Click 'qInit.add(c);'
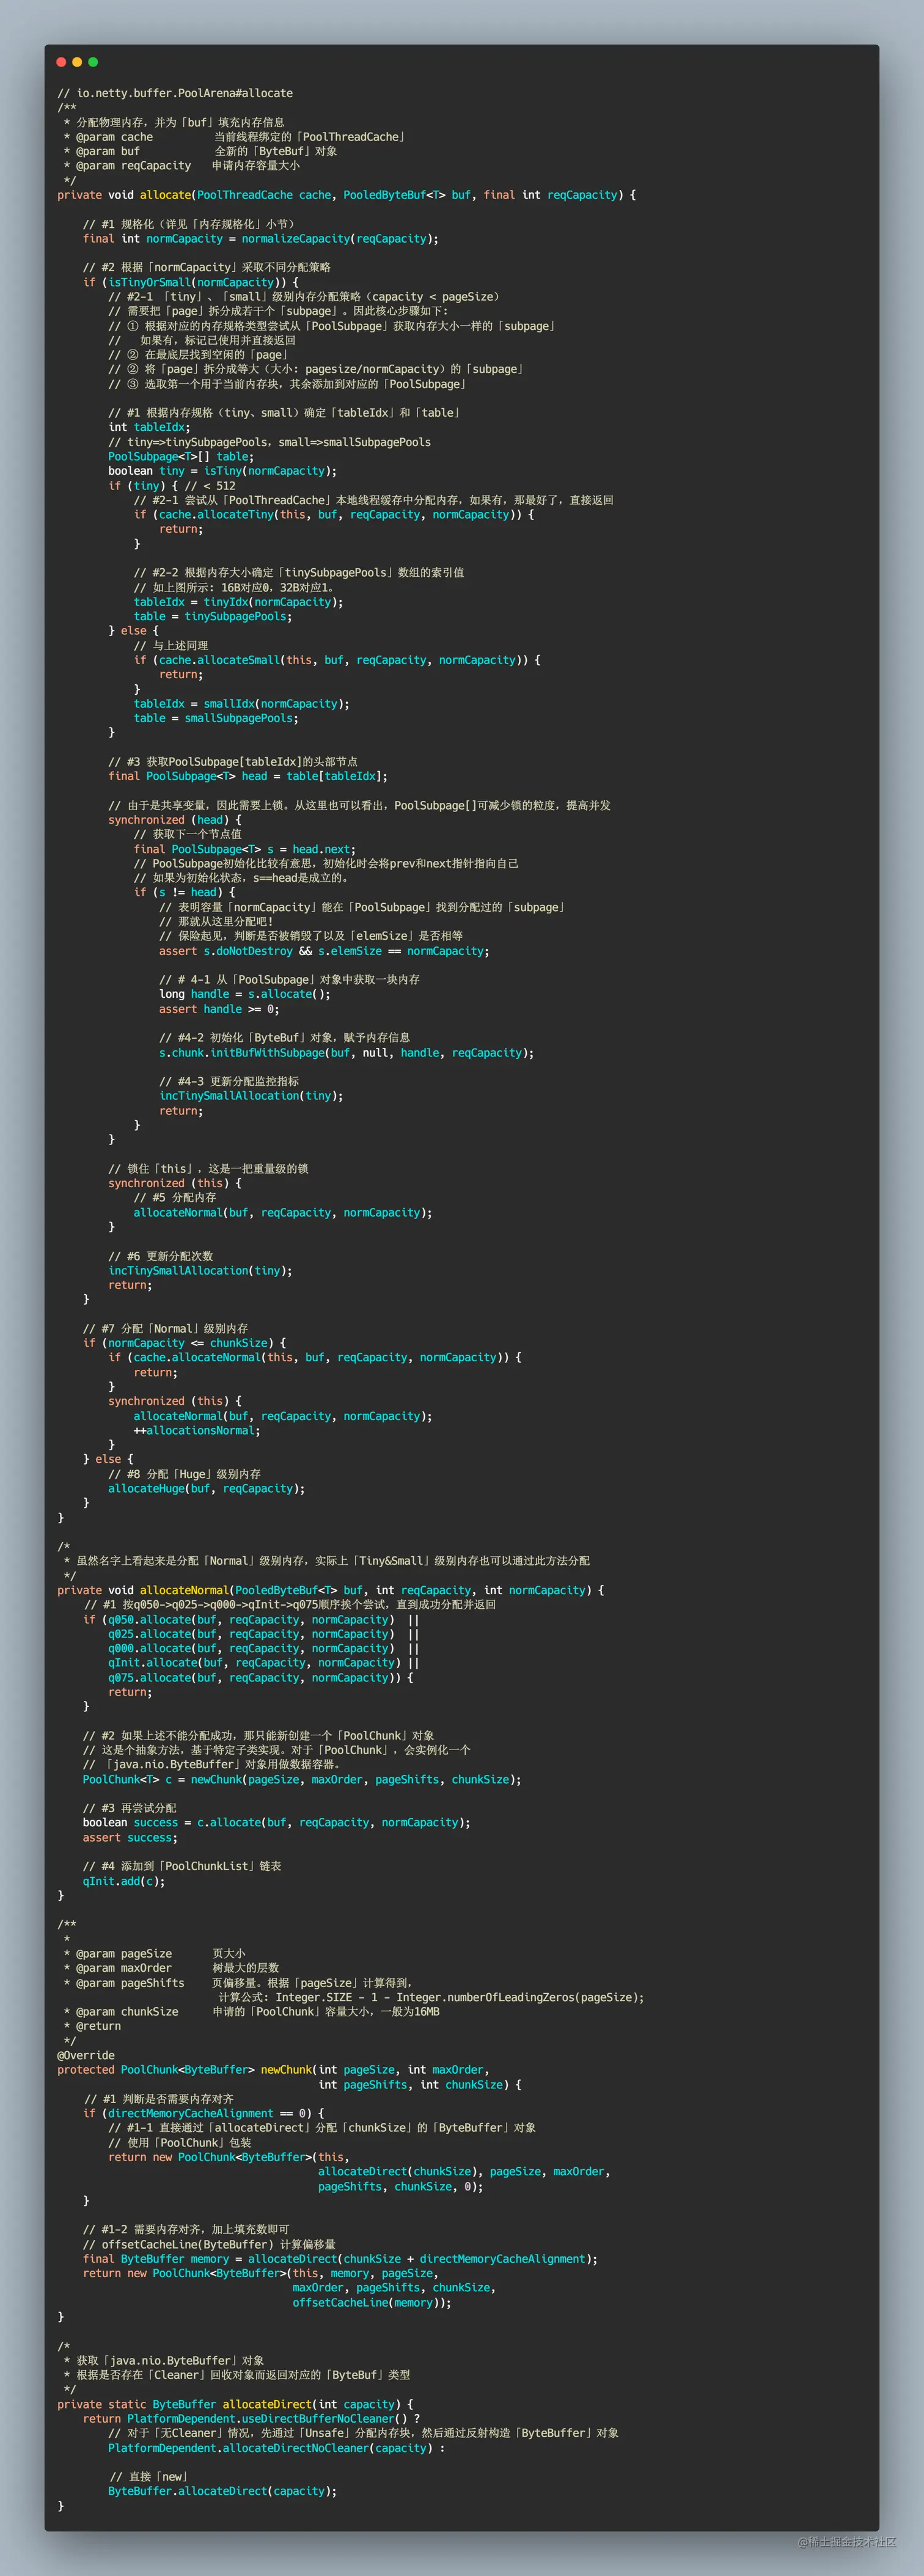This screenshot has height=2576, width=924. coord(124,1881)
